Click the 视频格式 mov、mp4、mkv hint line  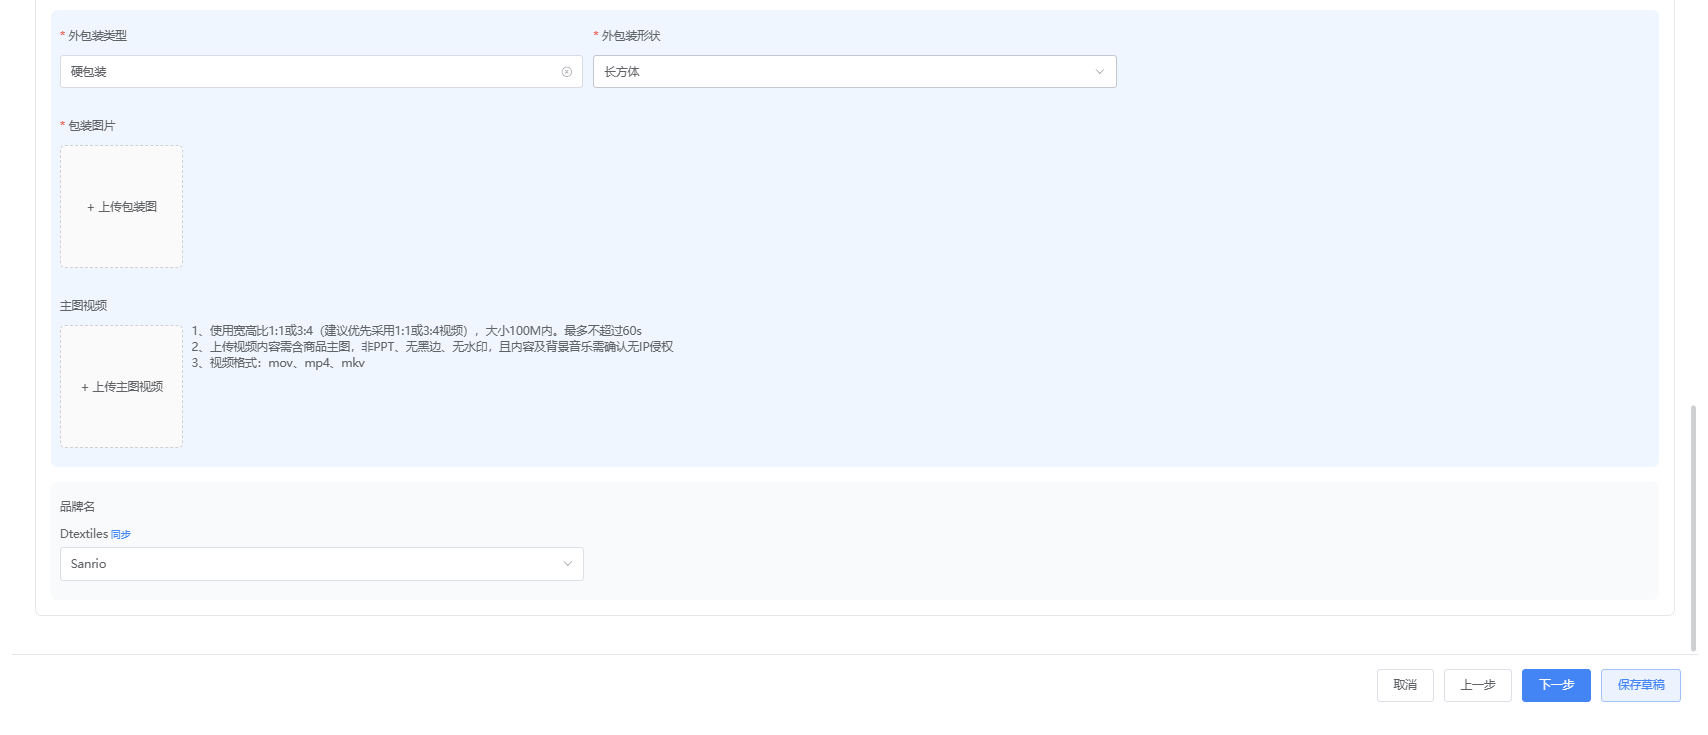coord(278,363)
